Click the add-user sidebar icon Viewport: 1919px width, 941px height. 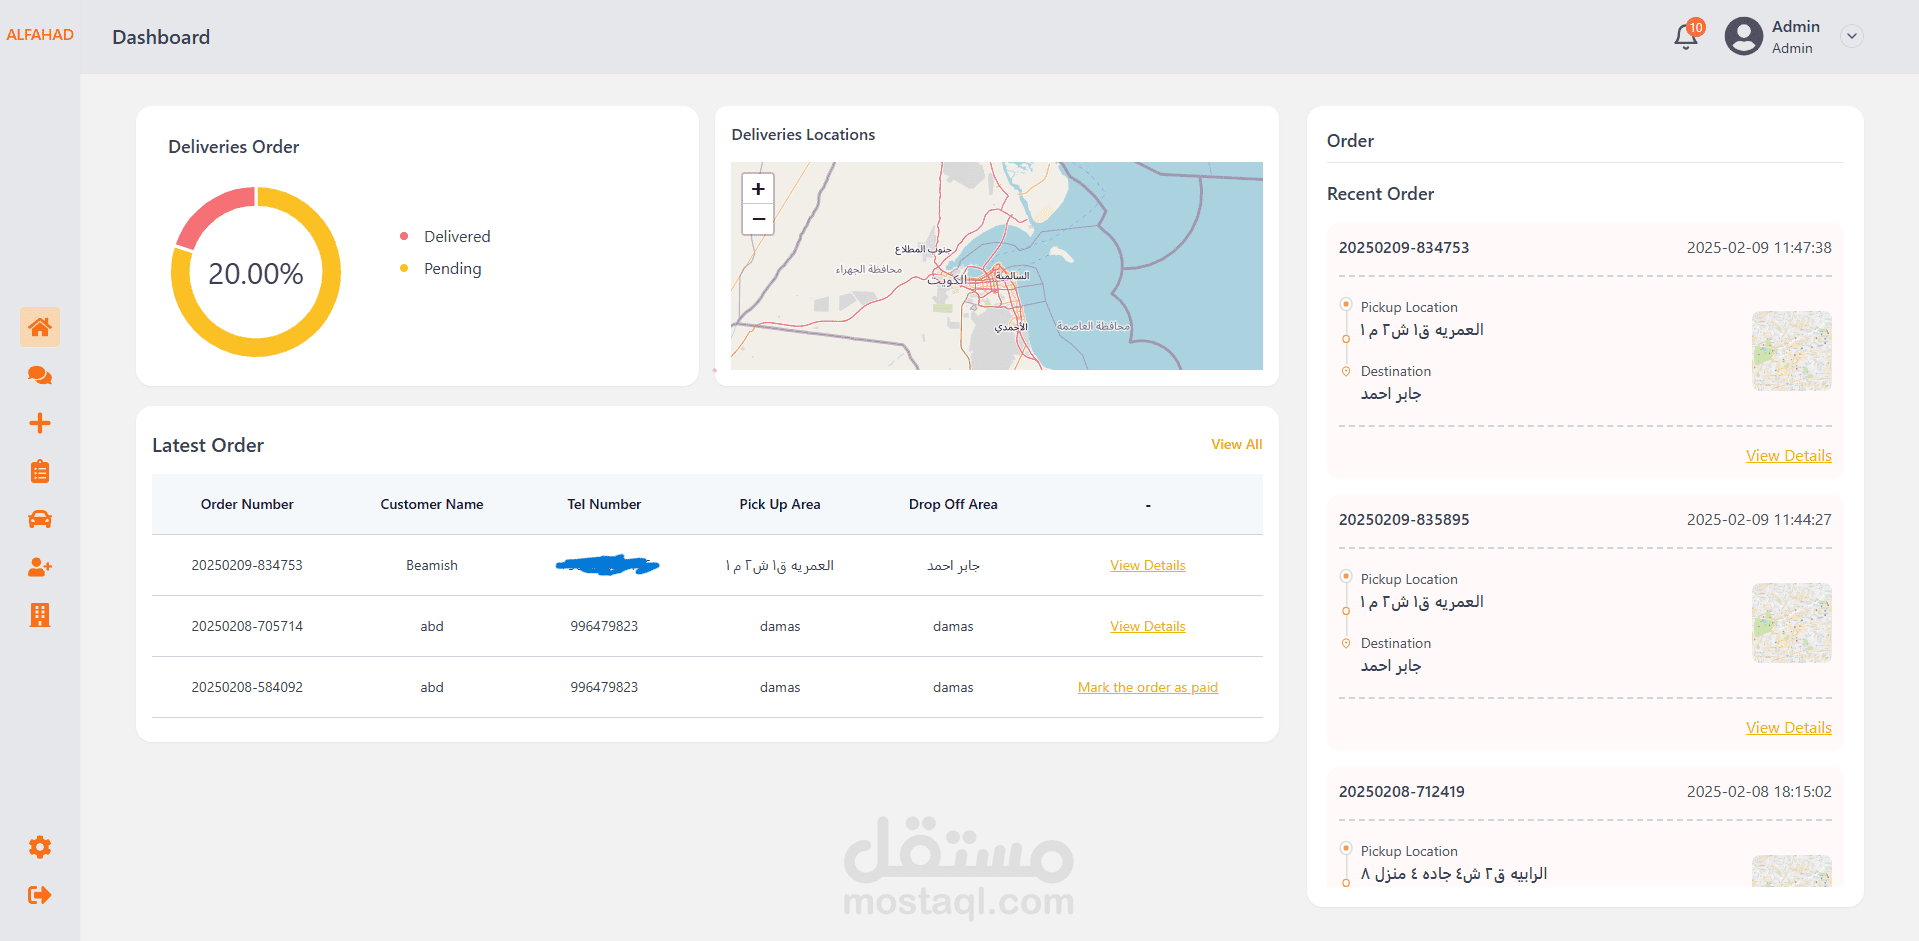coord(40,567)
